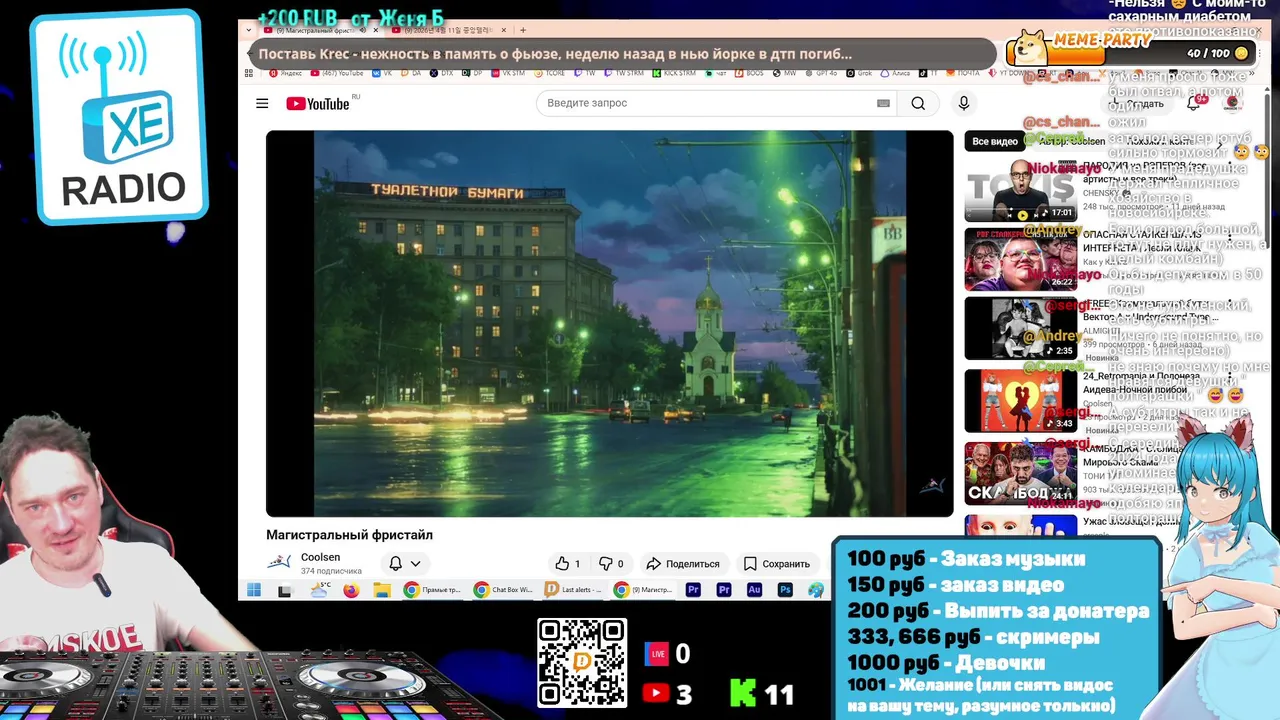
Task: Open Adobe Photoshop from the taskbar
Action: coord(785,590)
